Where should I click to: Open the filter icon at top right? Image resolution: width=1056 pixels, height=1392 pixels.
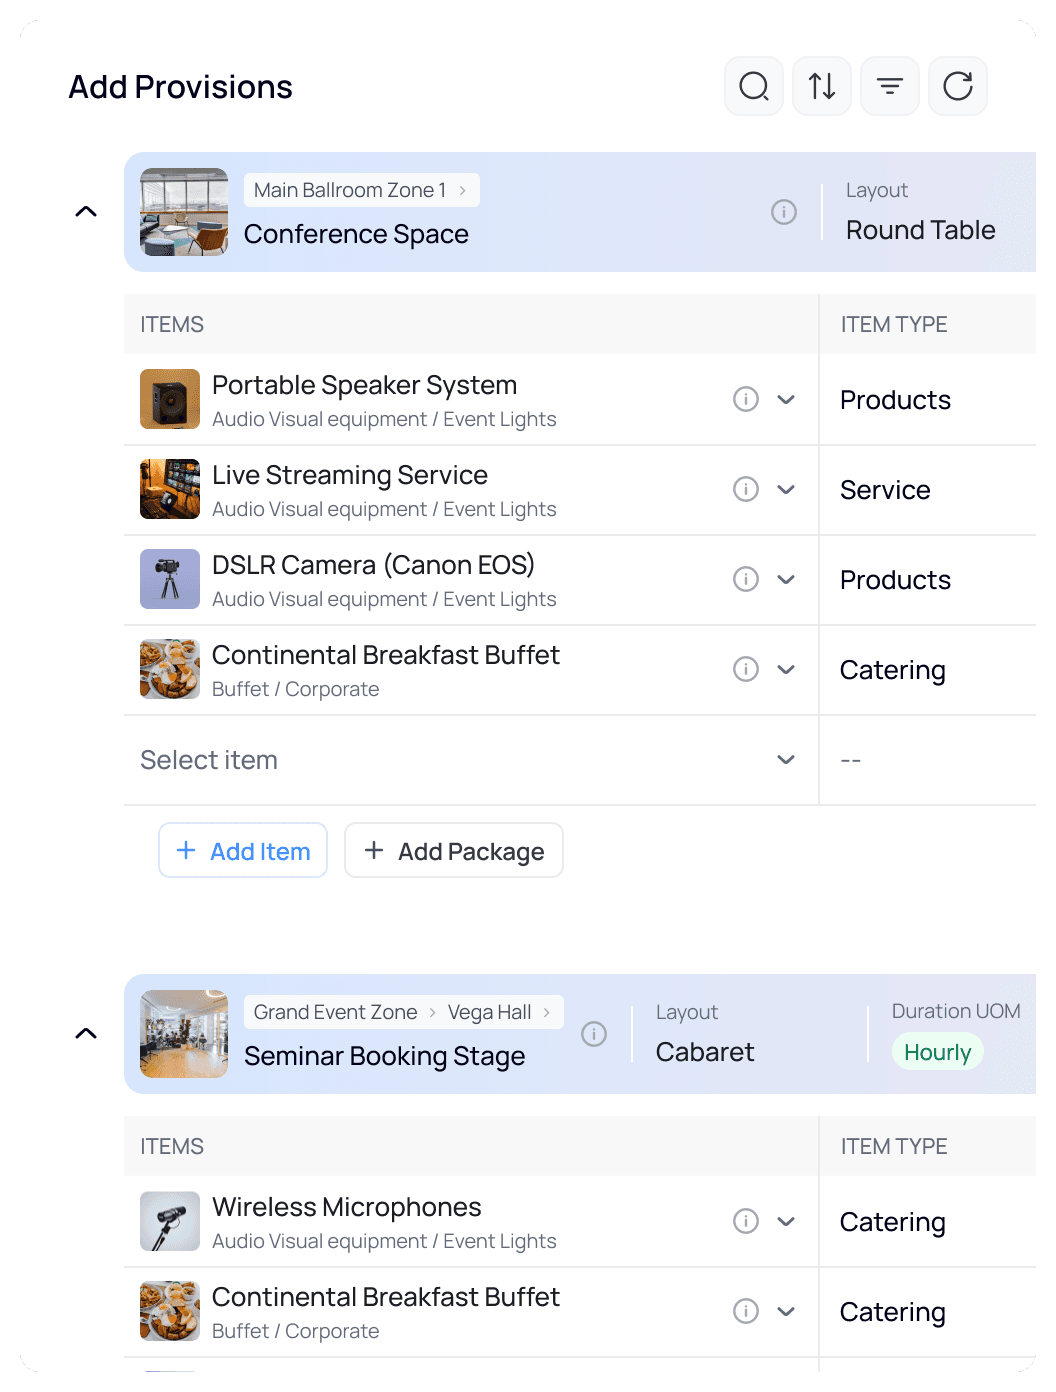tap(890, 86)
